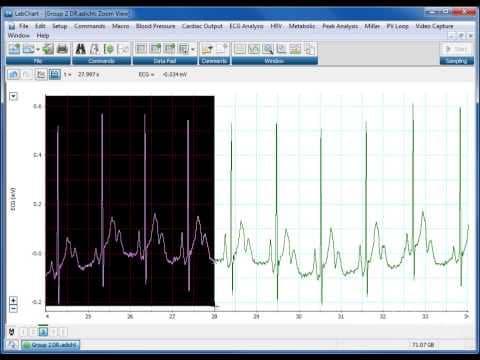
Task: Click the Add to Data Pad icon
Action: click(155, 49)
